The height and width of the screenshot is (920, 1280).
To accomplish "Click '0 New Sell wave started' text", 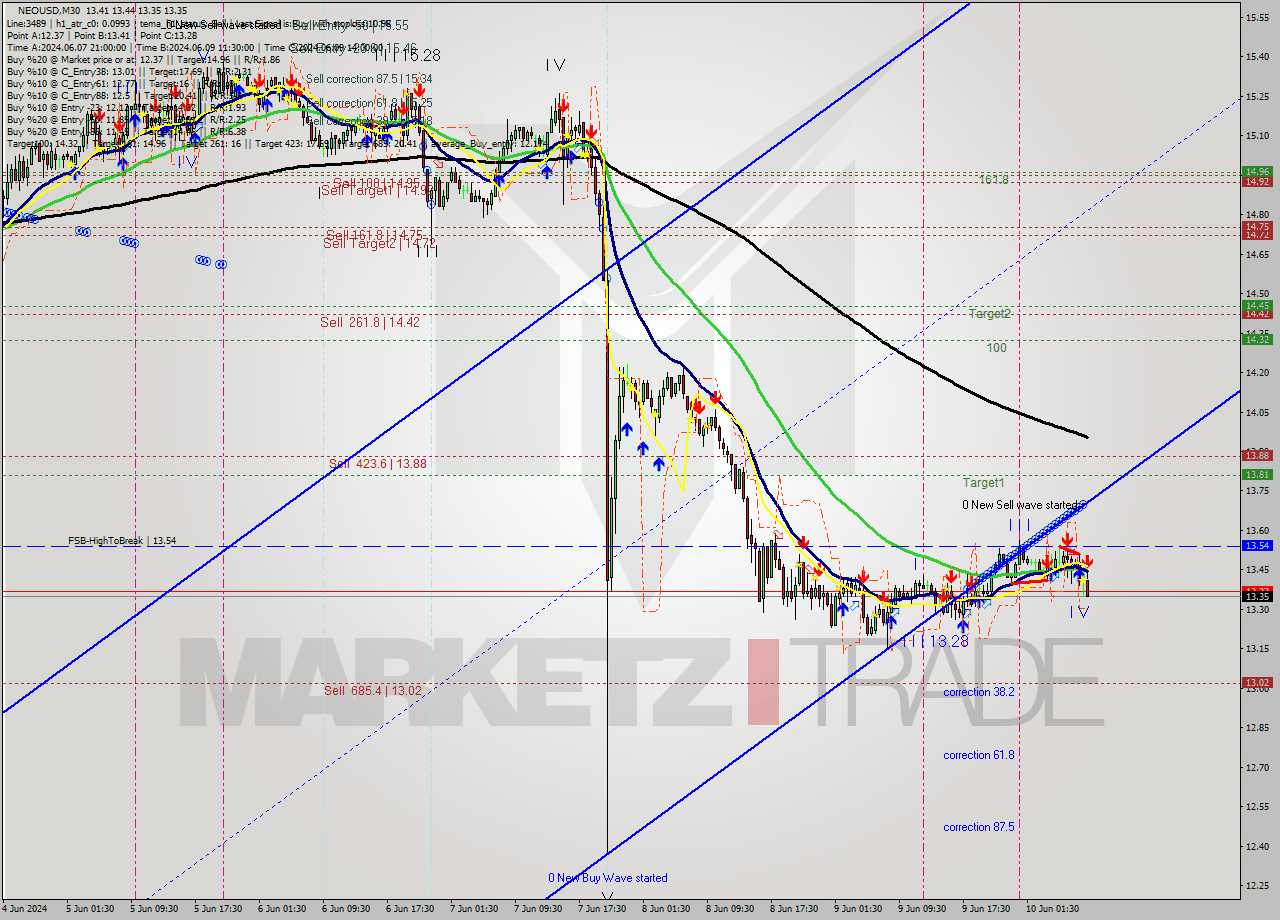I will pyautogui.click(x=1020, y=505).
